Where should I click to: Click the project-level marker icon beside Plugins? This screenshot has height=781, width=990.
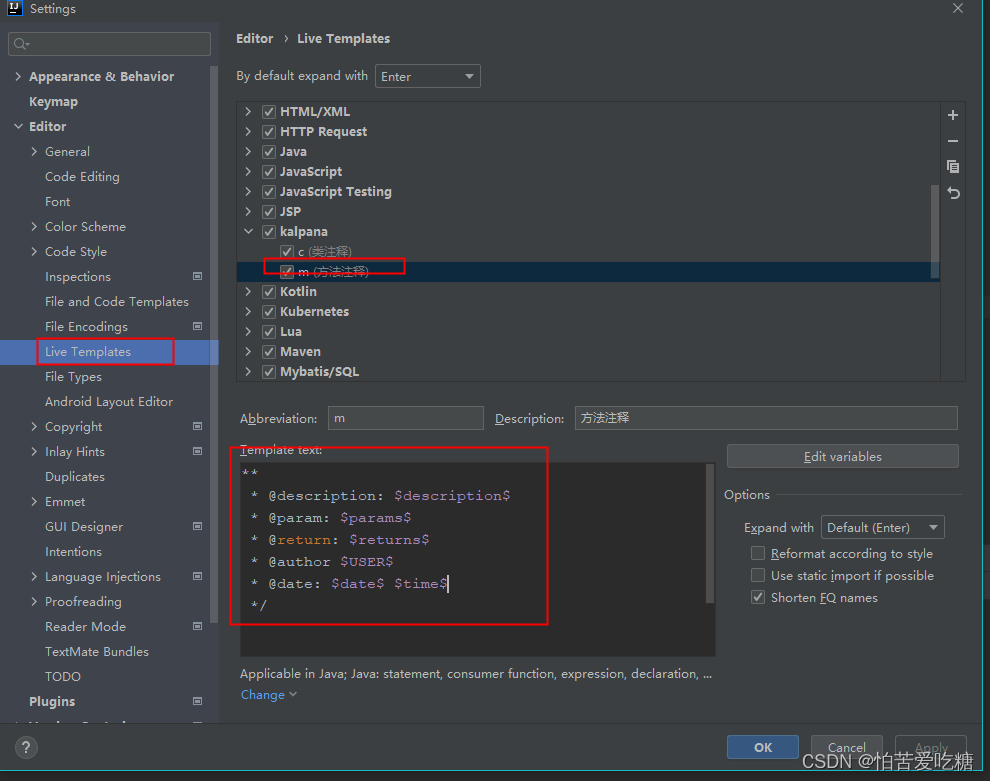pyautogui.click(x=197, y=701)
